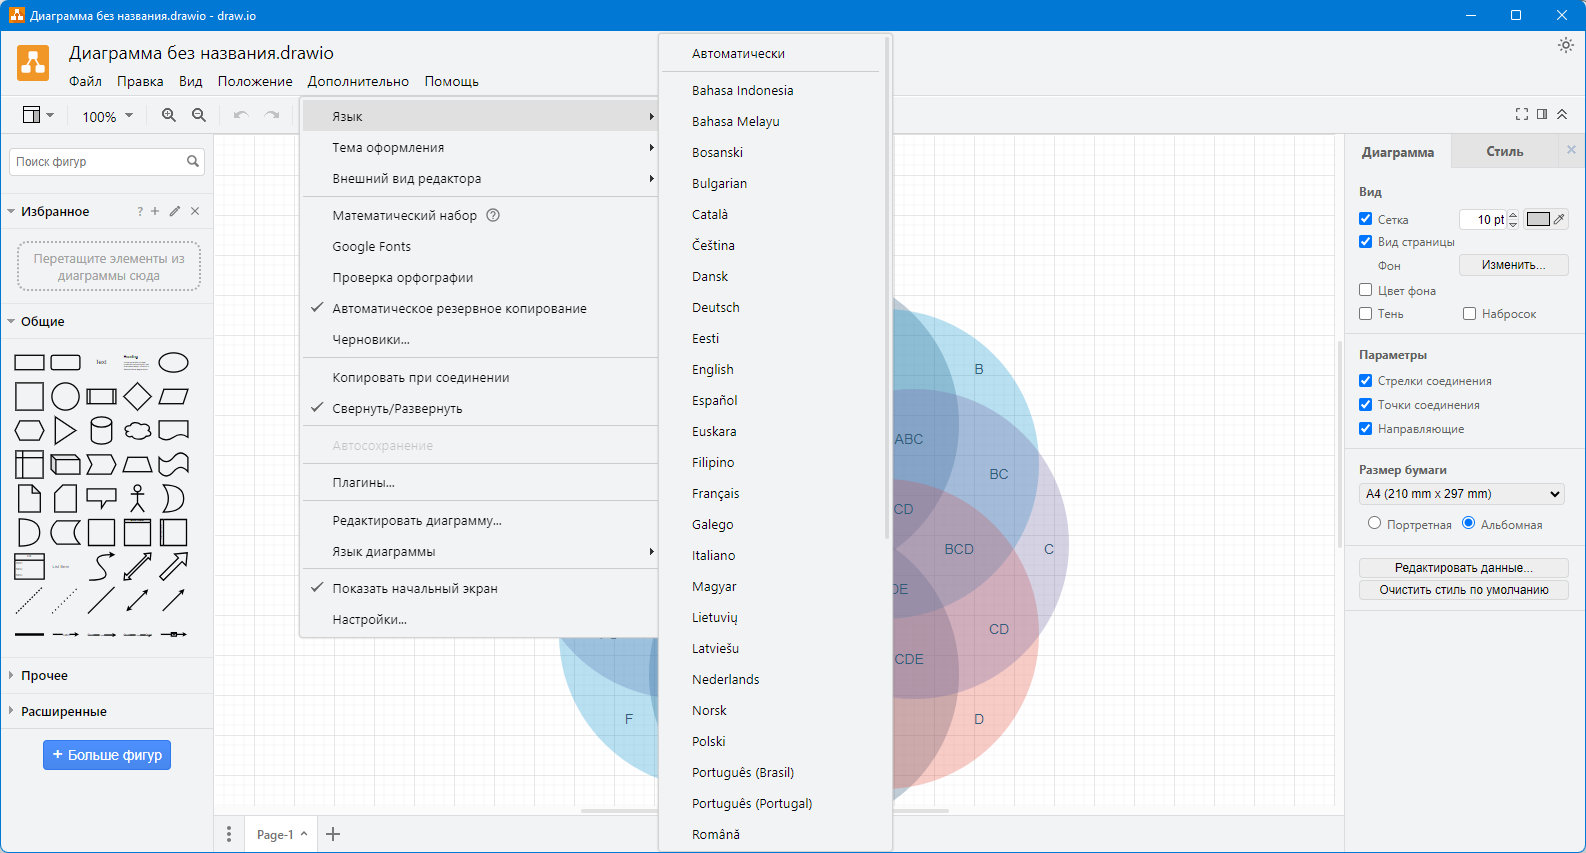Switch to the Стиль tab
1586x853 pixels.
(1504, 152)
